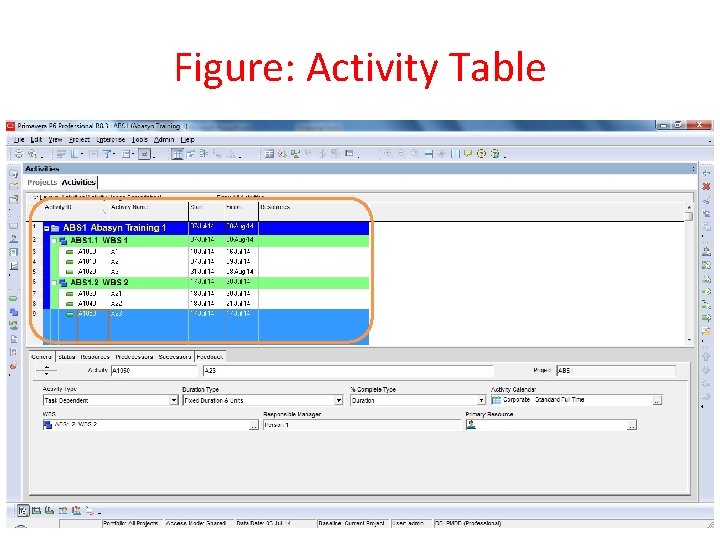The width and height of the screenshot is (720, 540).
Task: Click the Projects sidebar icon at top left
Action: pyautogui.click(x=13, y=174)
